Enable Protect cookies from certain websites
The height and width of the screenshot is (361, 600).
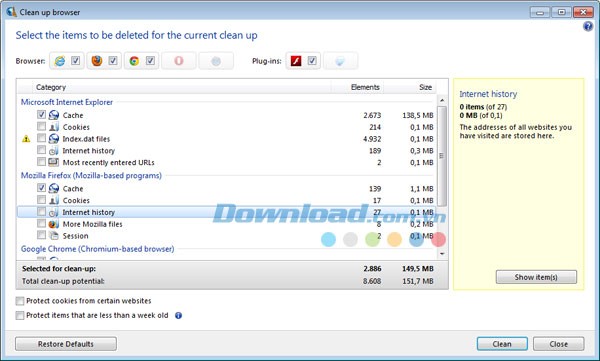coord(20,301)
